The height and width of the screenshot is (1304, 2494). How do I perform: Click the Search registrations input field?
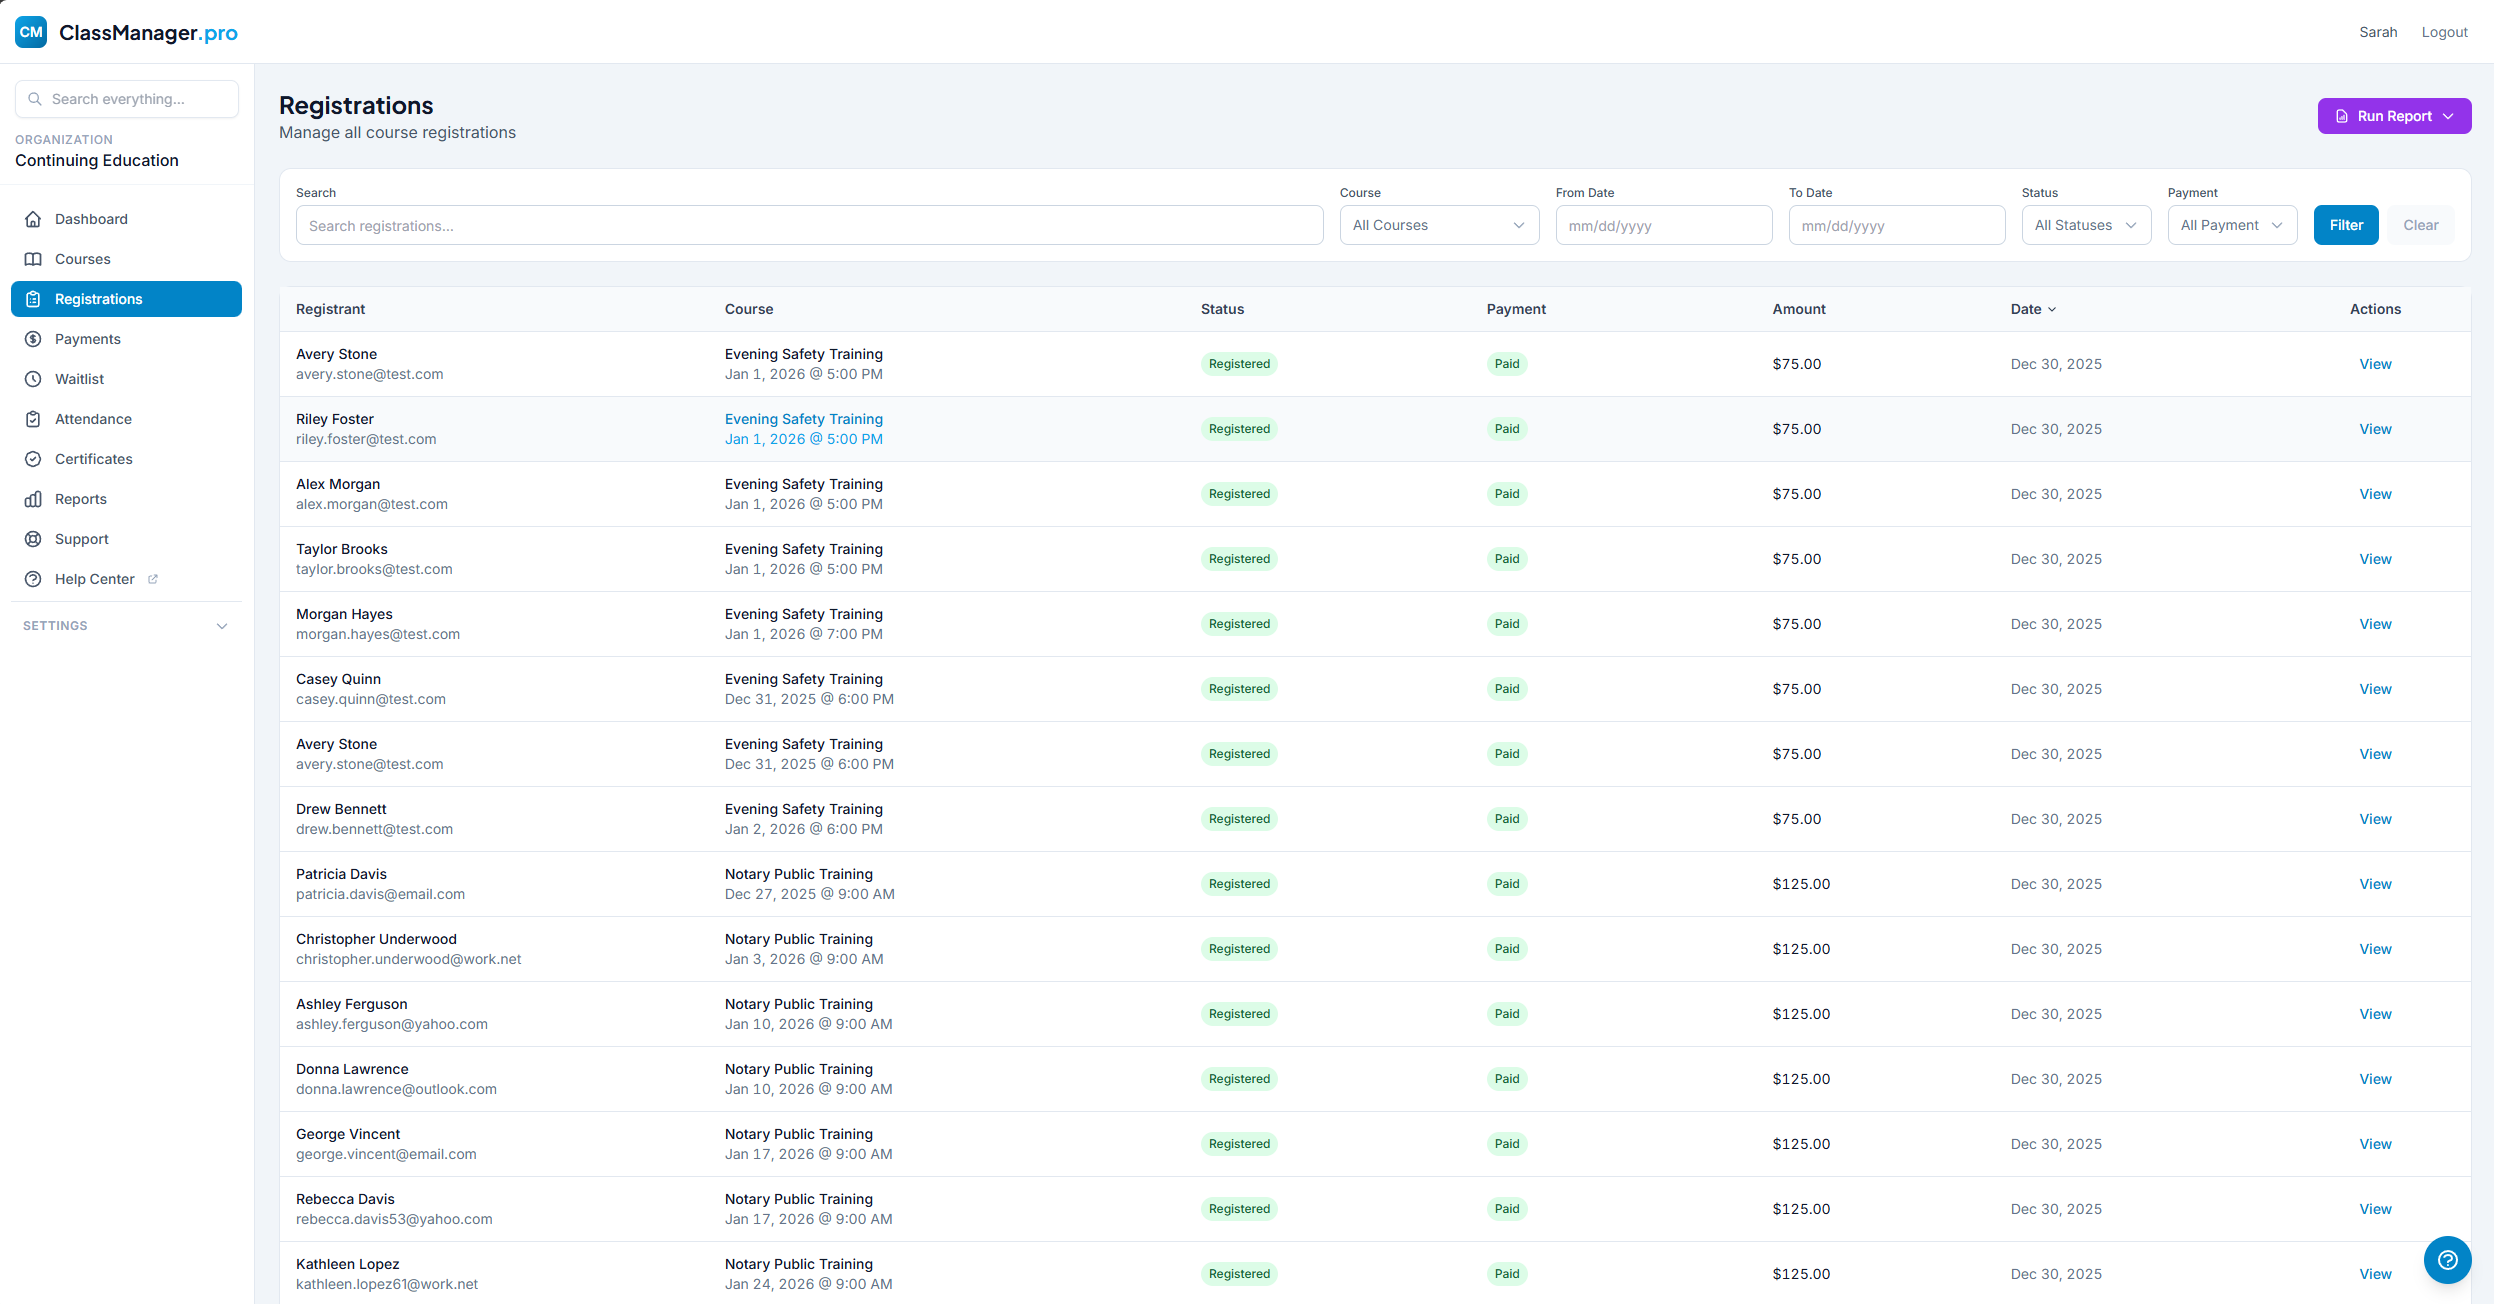point(809,225)
